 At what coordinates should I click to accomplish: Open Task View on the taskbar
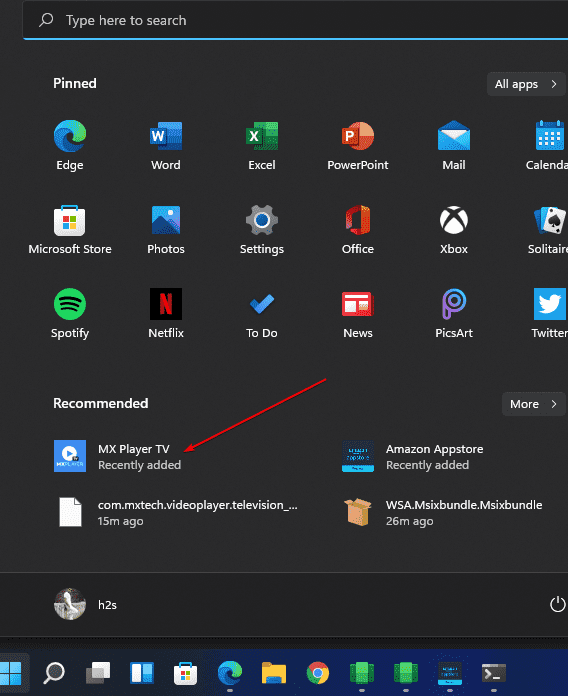tap(98, 673)
